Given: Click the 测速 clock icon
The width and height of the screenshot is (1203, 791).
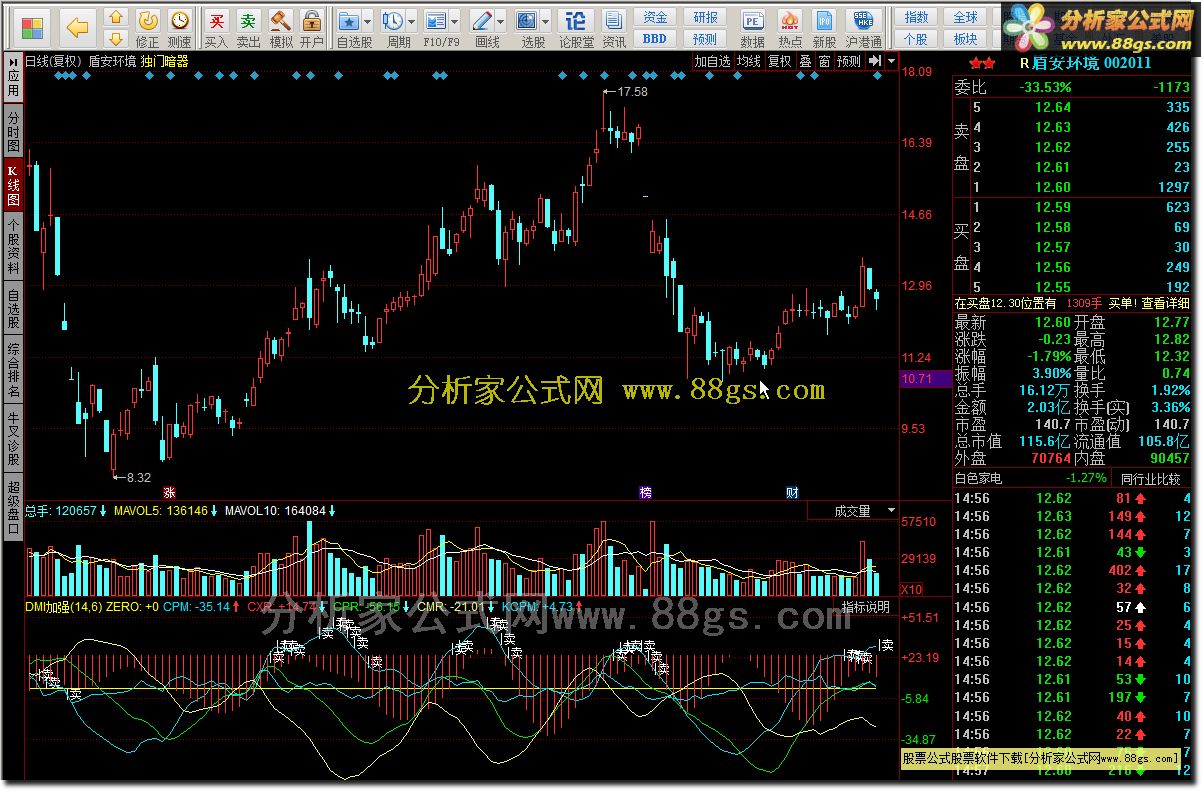Looking at the screenshot, I should (x=179, y=20).
